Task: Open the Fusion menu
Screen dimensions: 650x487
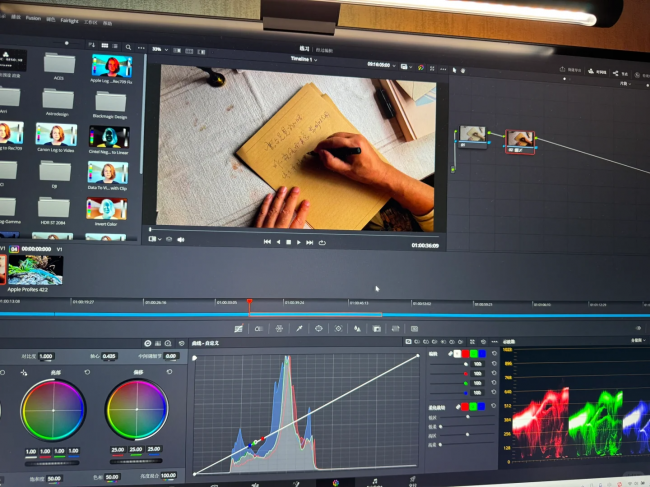Action: pyautogui.click(x=33, y=18)
